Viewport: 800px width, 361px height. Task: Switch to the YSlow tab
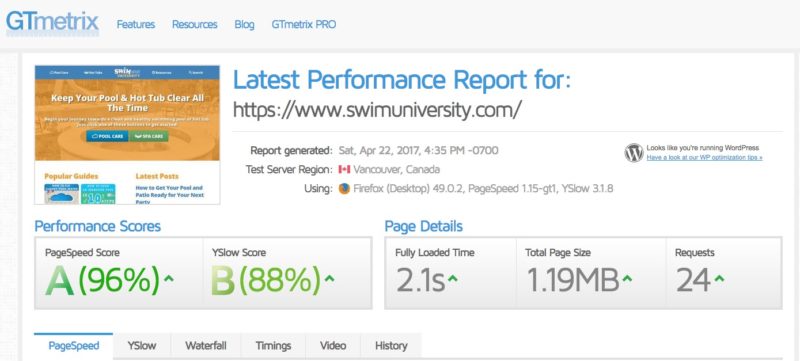142,346
